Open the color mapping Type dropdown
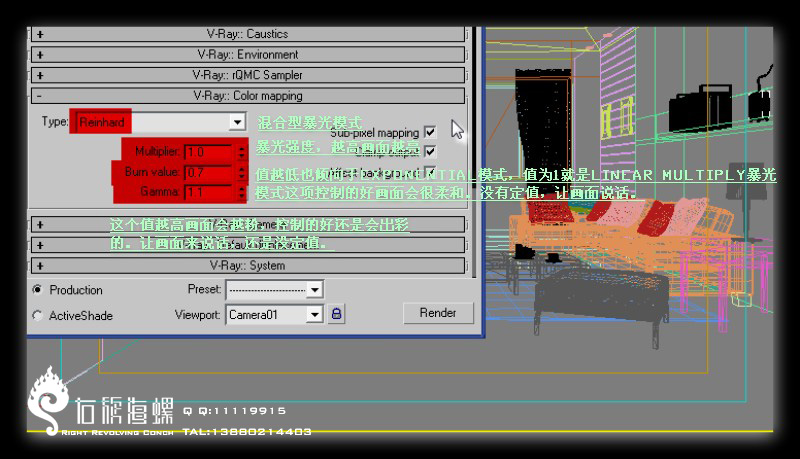The image size is (800, 459). point(237,122)
